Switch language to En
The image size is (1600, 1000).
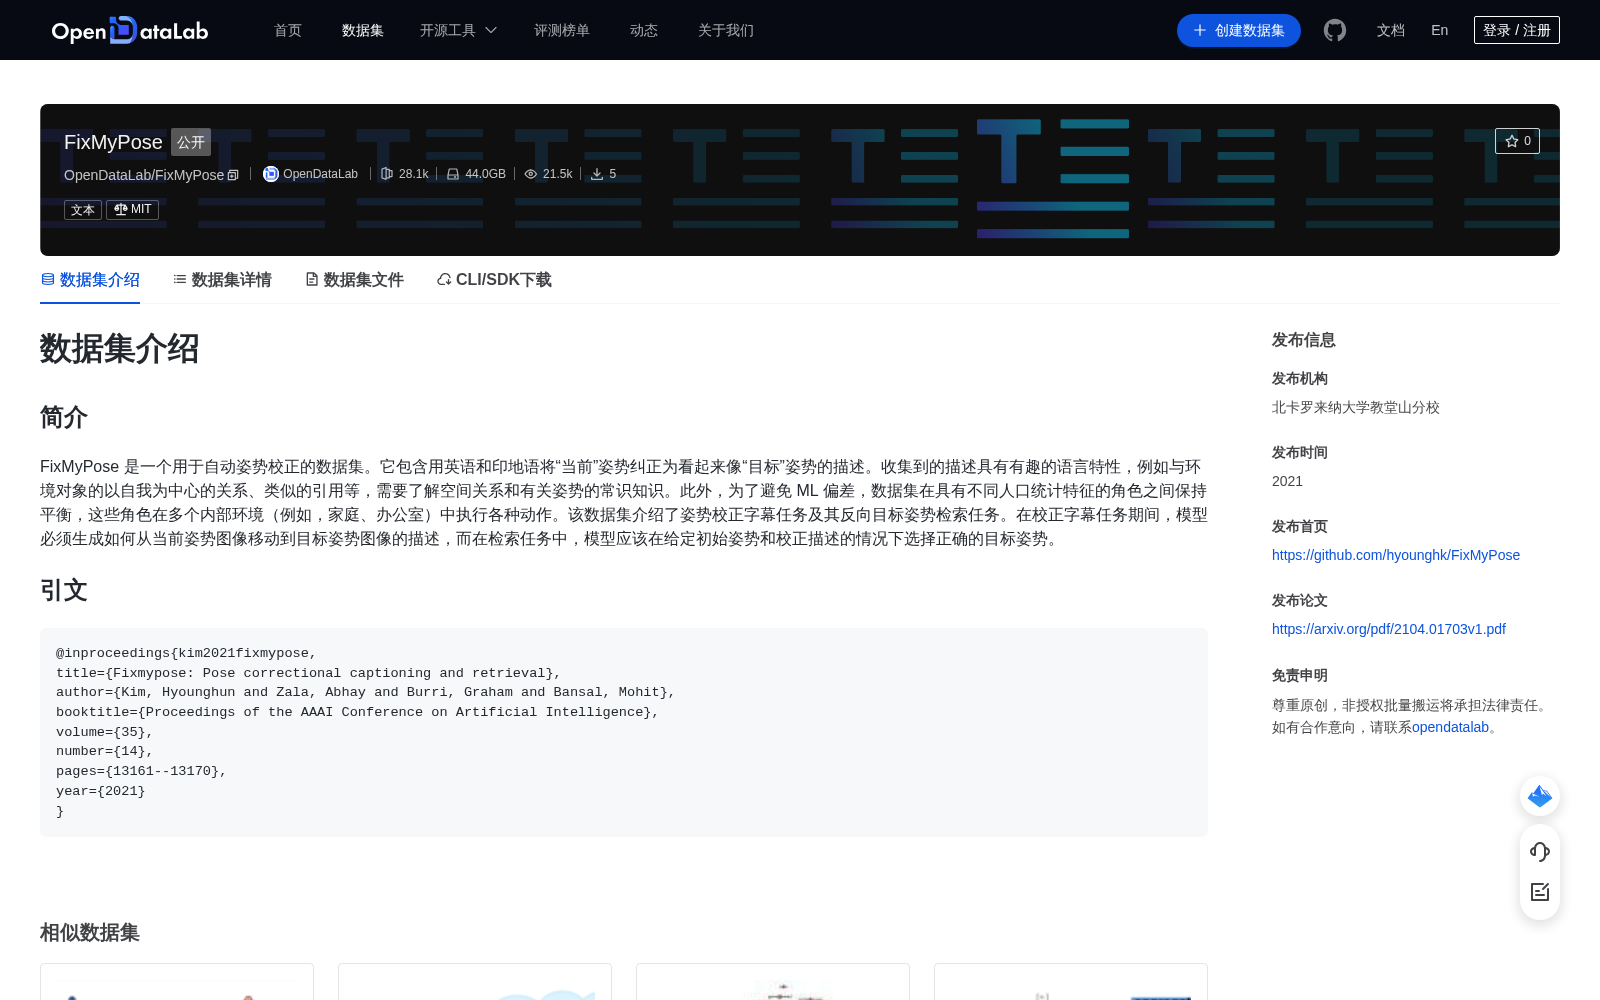click(1440, 30)
